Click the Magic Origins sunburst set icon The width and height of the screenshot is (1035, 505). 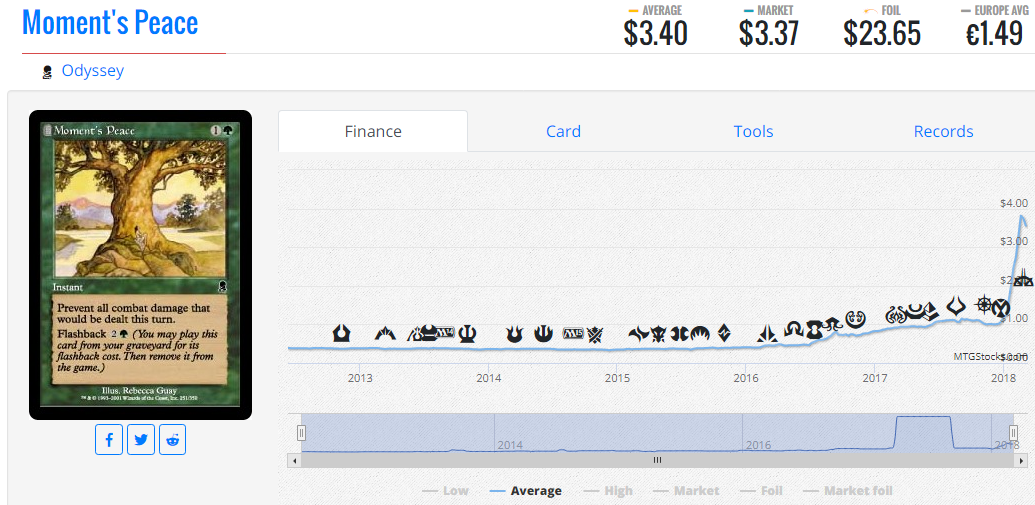[x=700, y=334]
